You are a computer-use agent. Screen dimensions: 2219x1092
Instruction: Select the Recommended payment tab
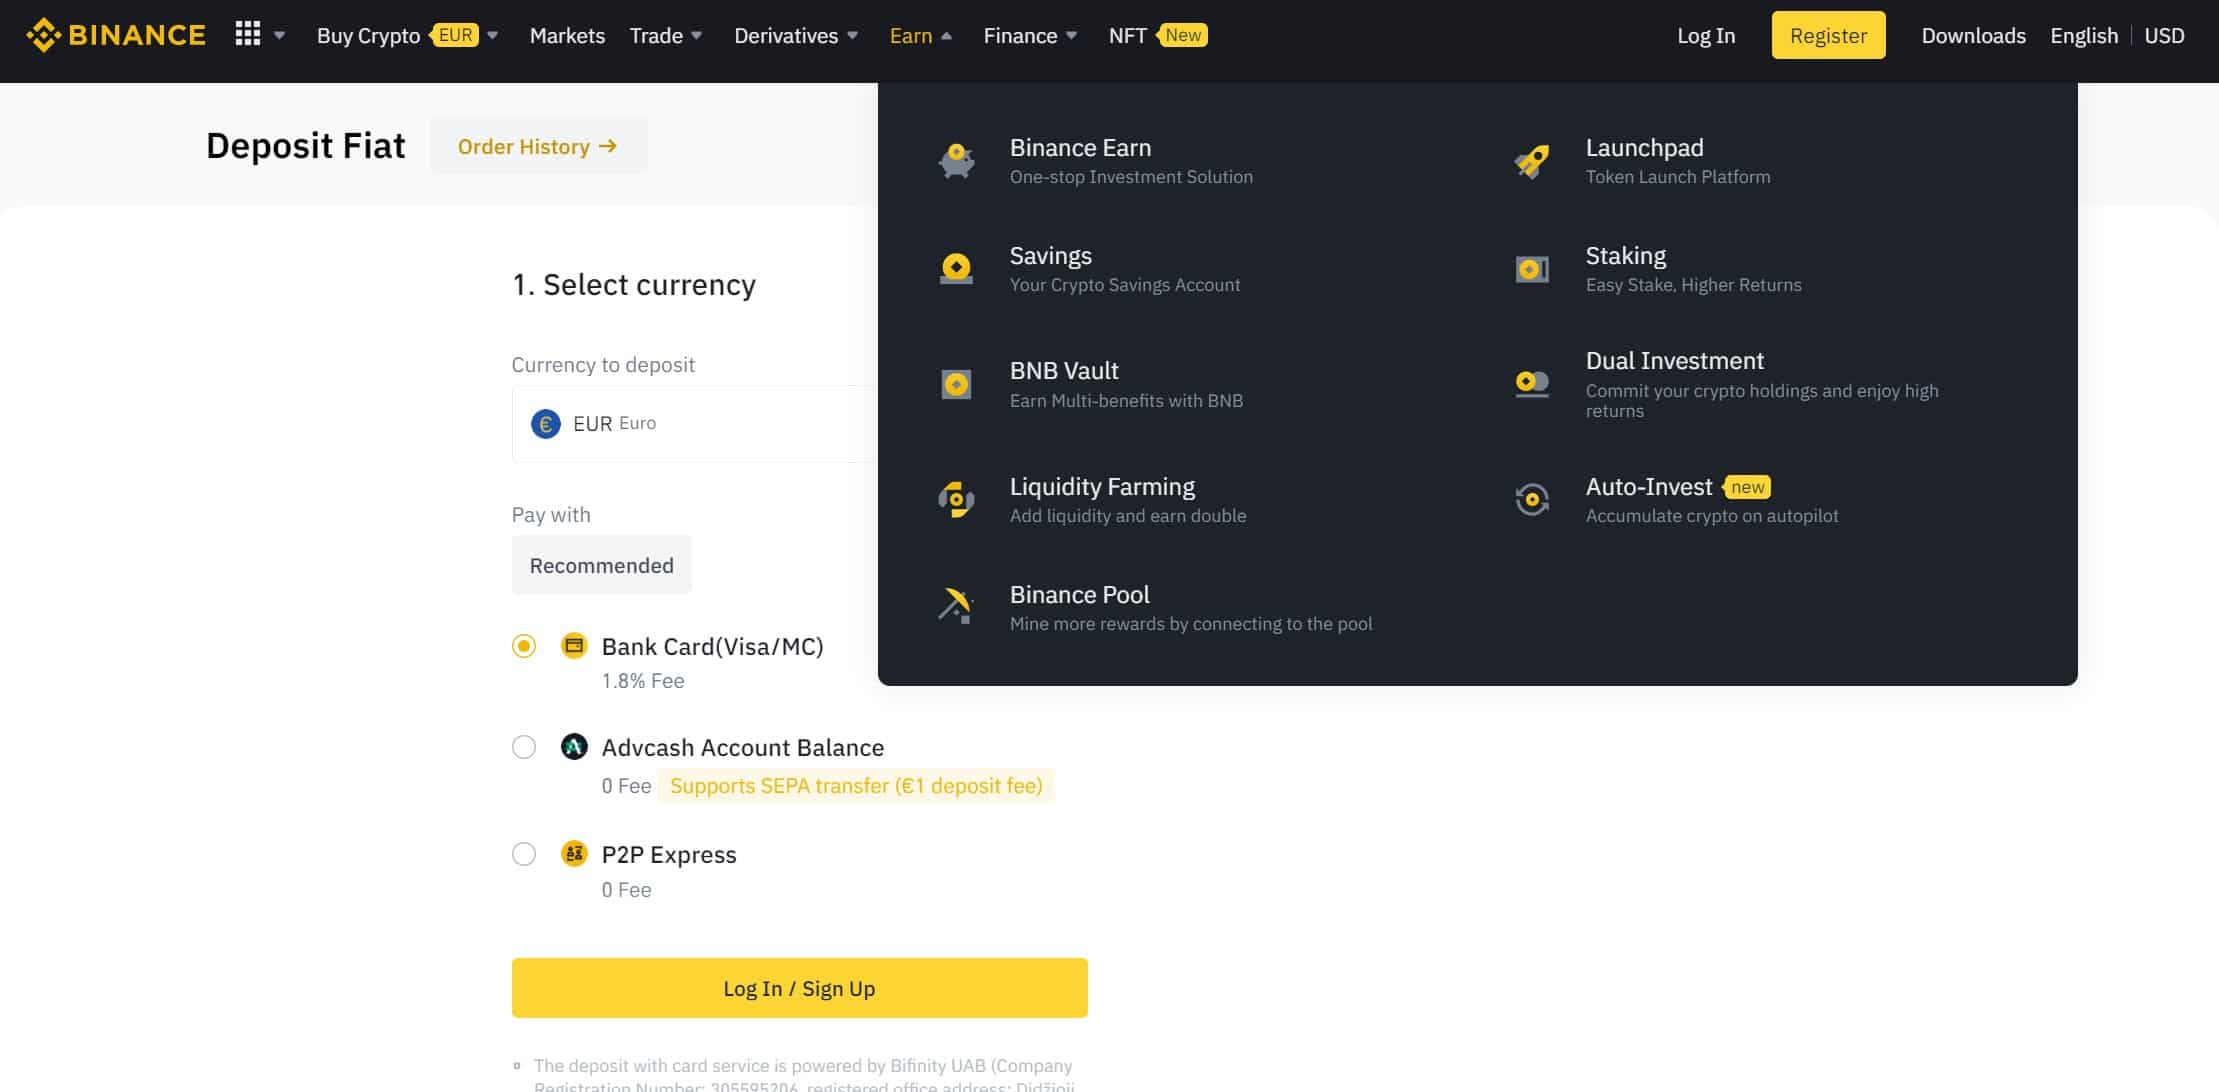(601, 565)
